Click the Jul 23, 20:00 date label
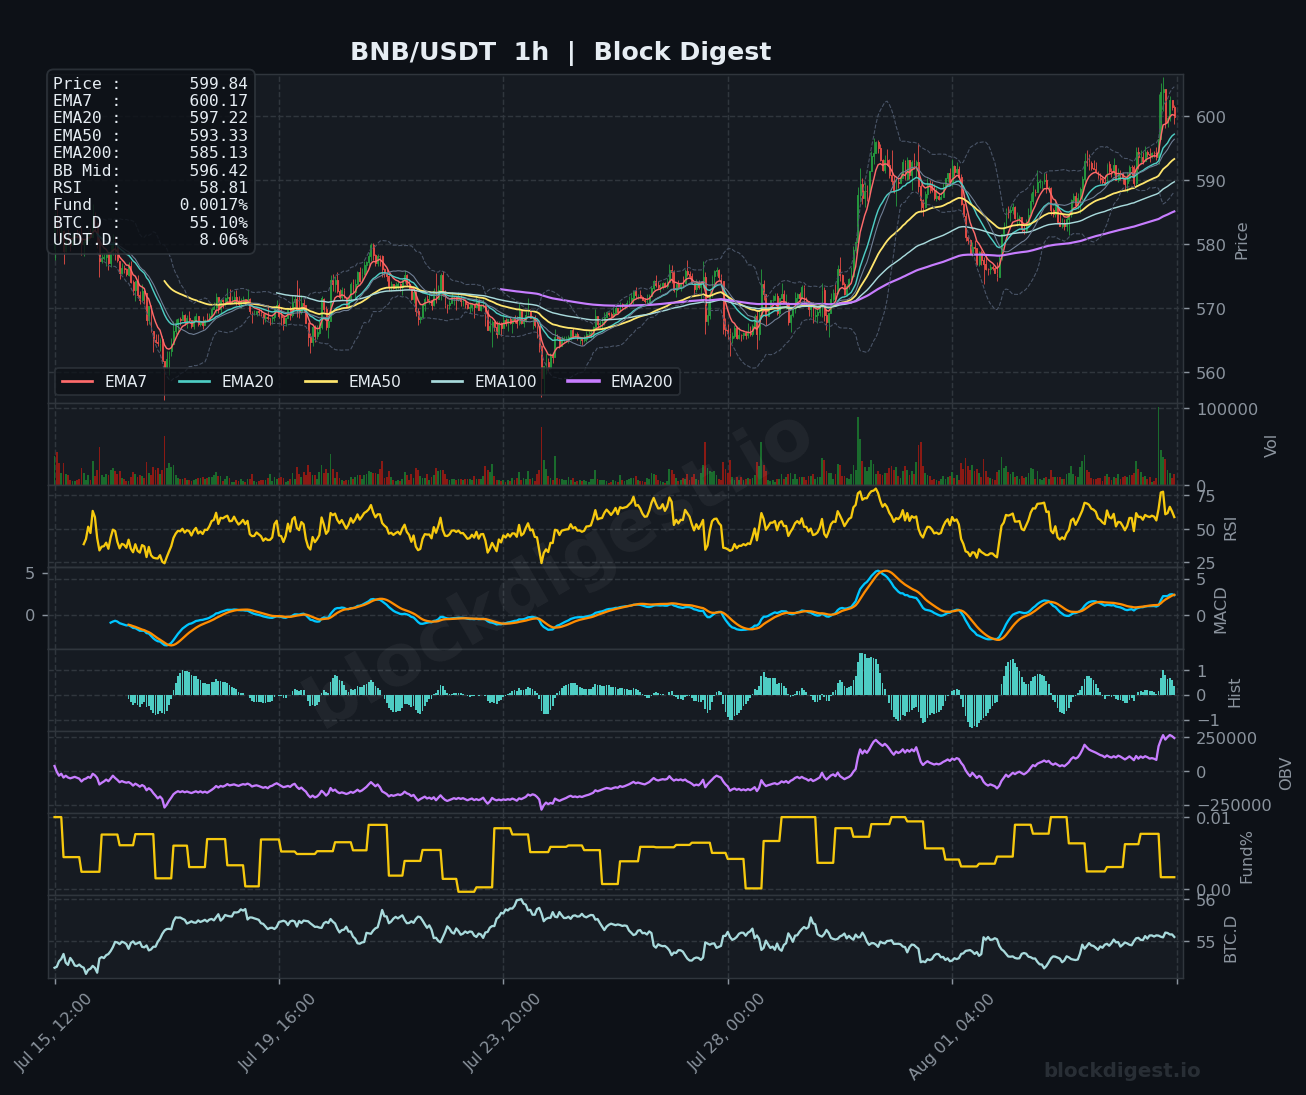 point(503,1032)
